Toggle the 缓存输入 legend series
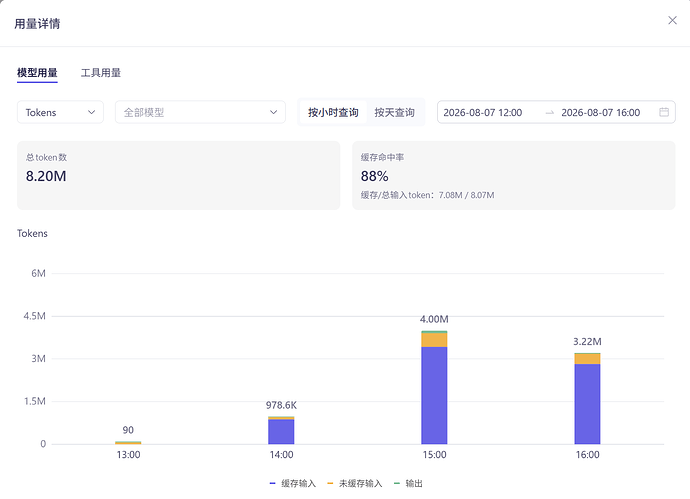The height and width of the screenshot is (499, 690). (x=293, y=483)
